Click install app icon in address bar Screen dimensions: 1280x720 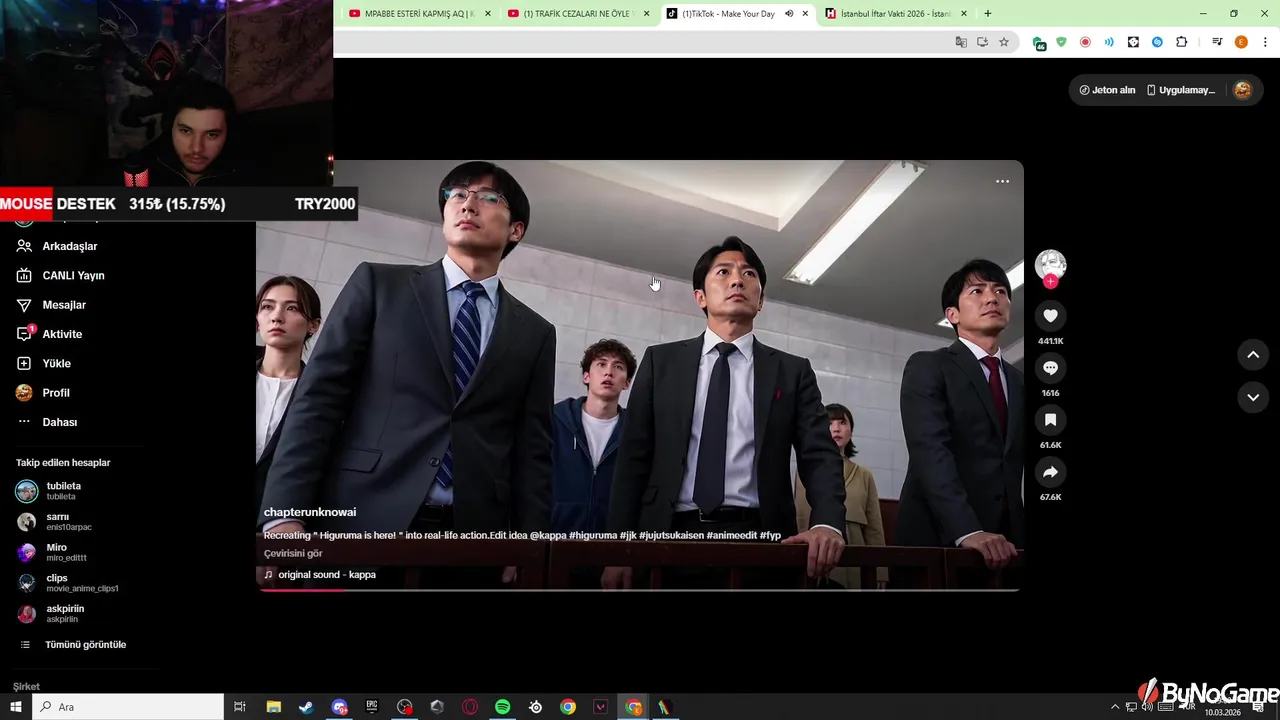click(982, 42)
